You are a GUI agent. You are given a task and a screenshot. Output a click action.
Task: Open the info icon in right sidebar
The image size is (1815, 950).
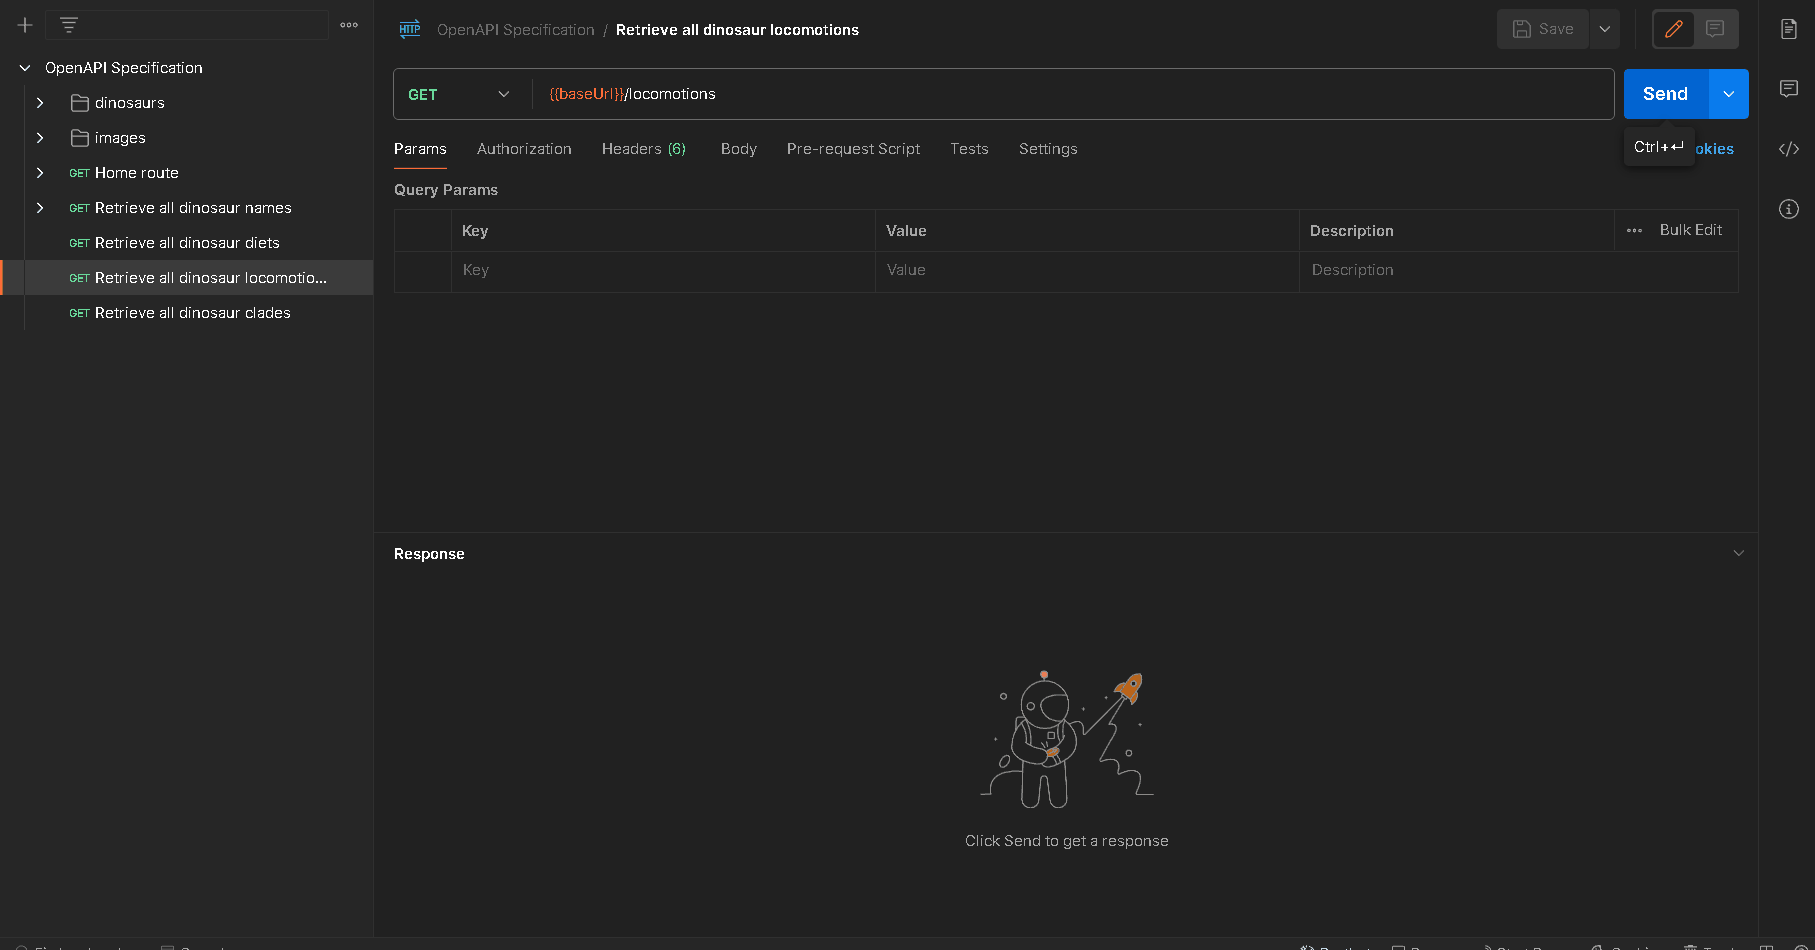tap(1789, 209)
